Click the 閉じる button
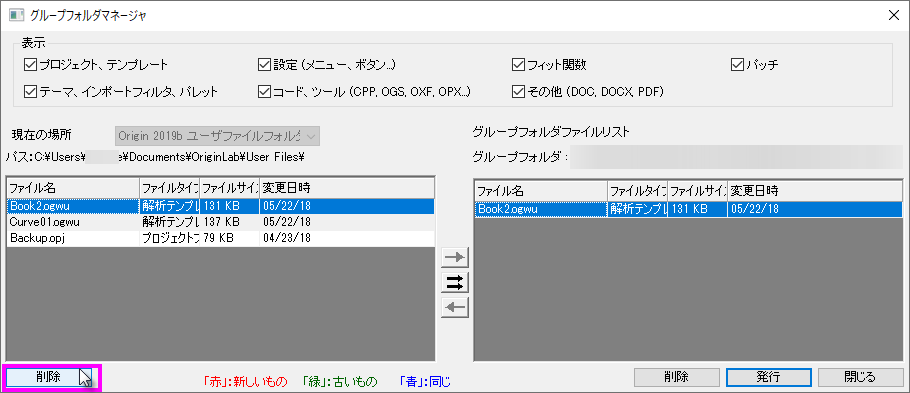 pyautogui.click(x=861, y=377)
